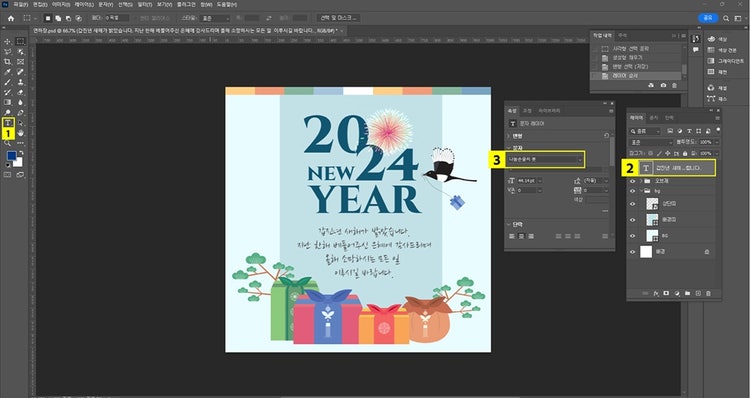The width and height of the screenshot is (750, 398).
Task: Open the layer filter type dropdown
Action: pos(645,131)
